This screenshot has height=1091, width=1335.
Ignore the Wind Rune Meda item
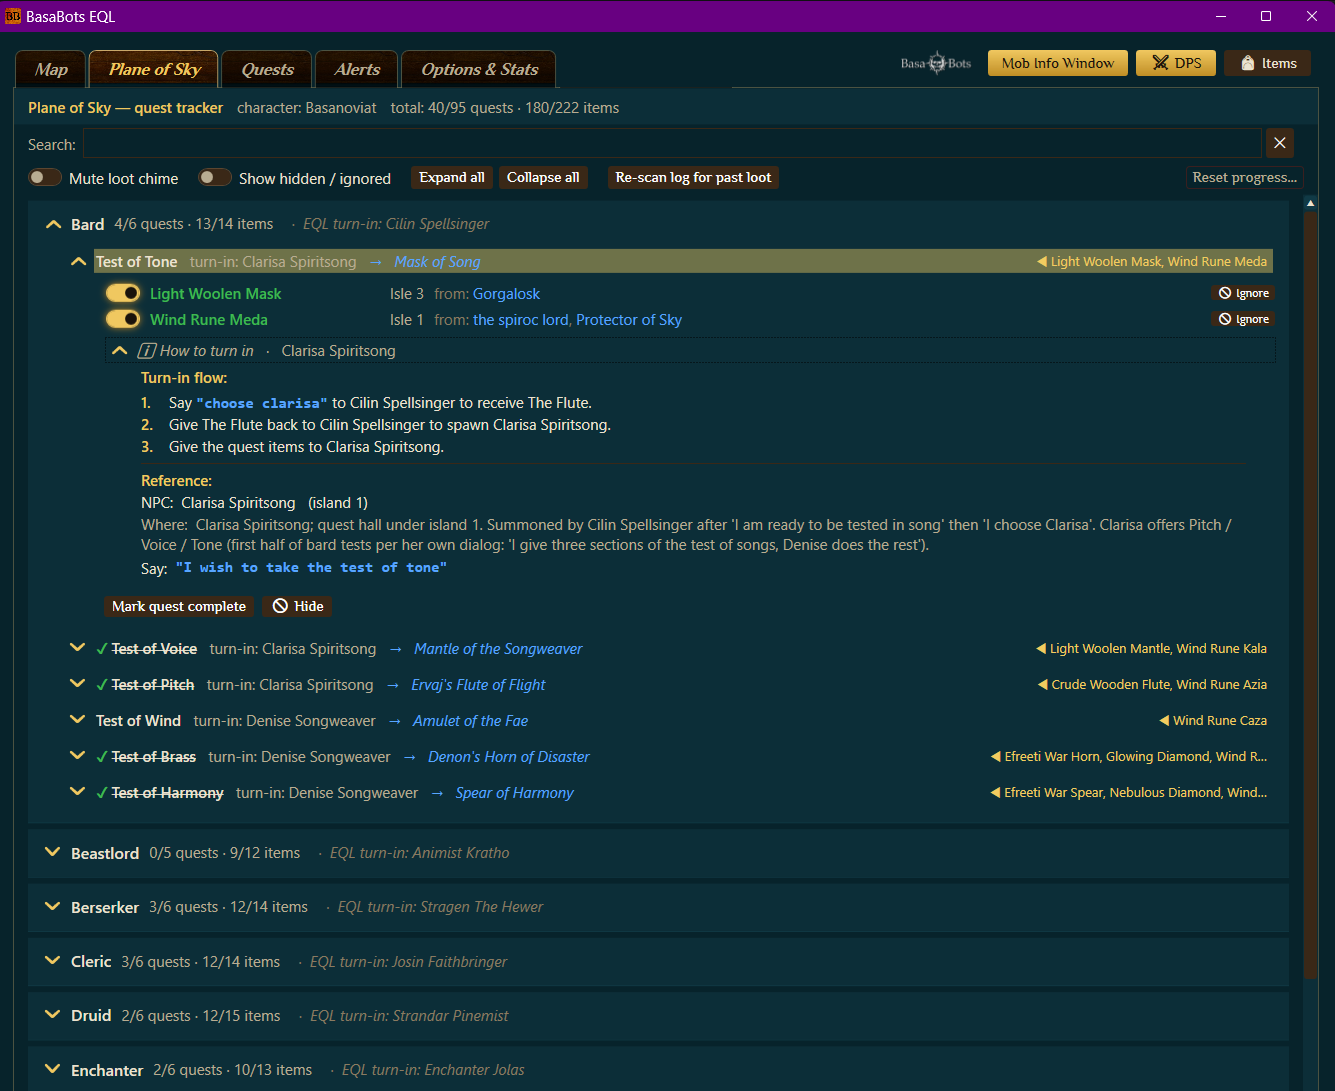tap(1243, 319)
